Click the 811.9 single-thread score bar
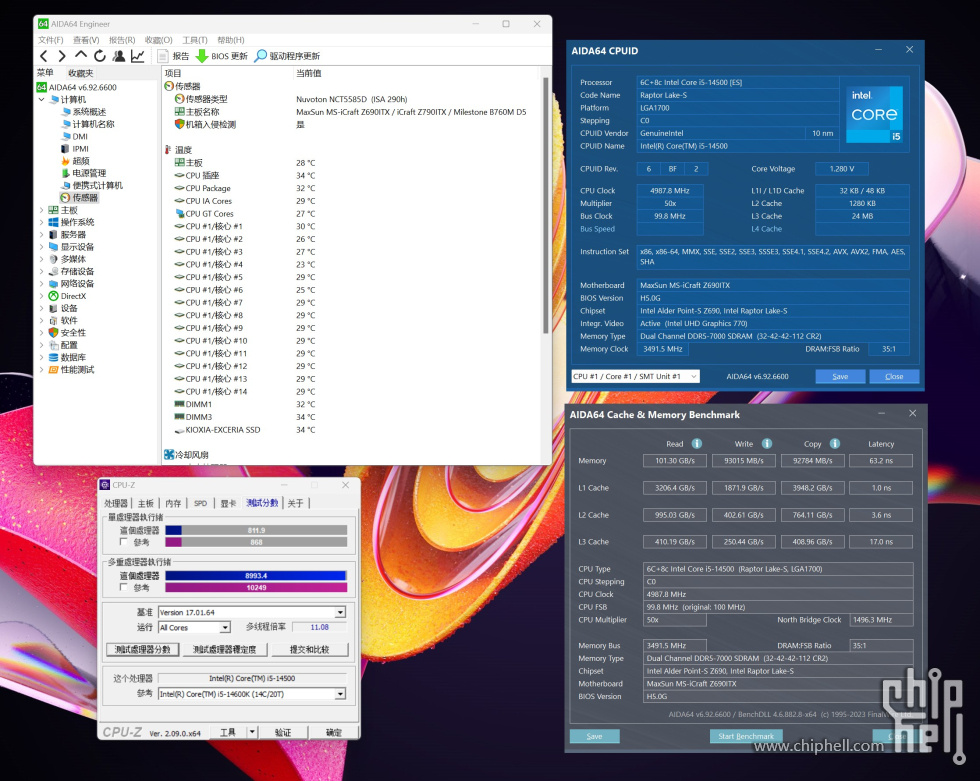The width and height of the screenshot is (980, 781). click(256, 530)
